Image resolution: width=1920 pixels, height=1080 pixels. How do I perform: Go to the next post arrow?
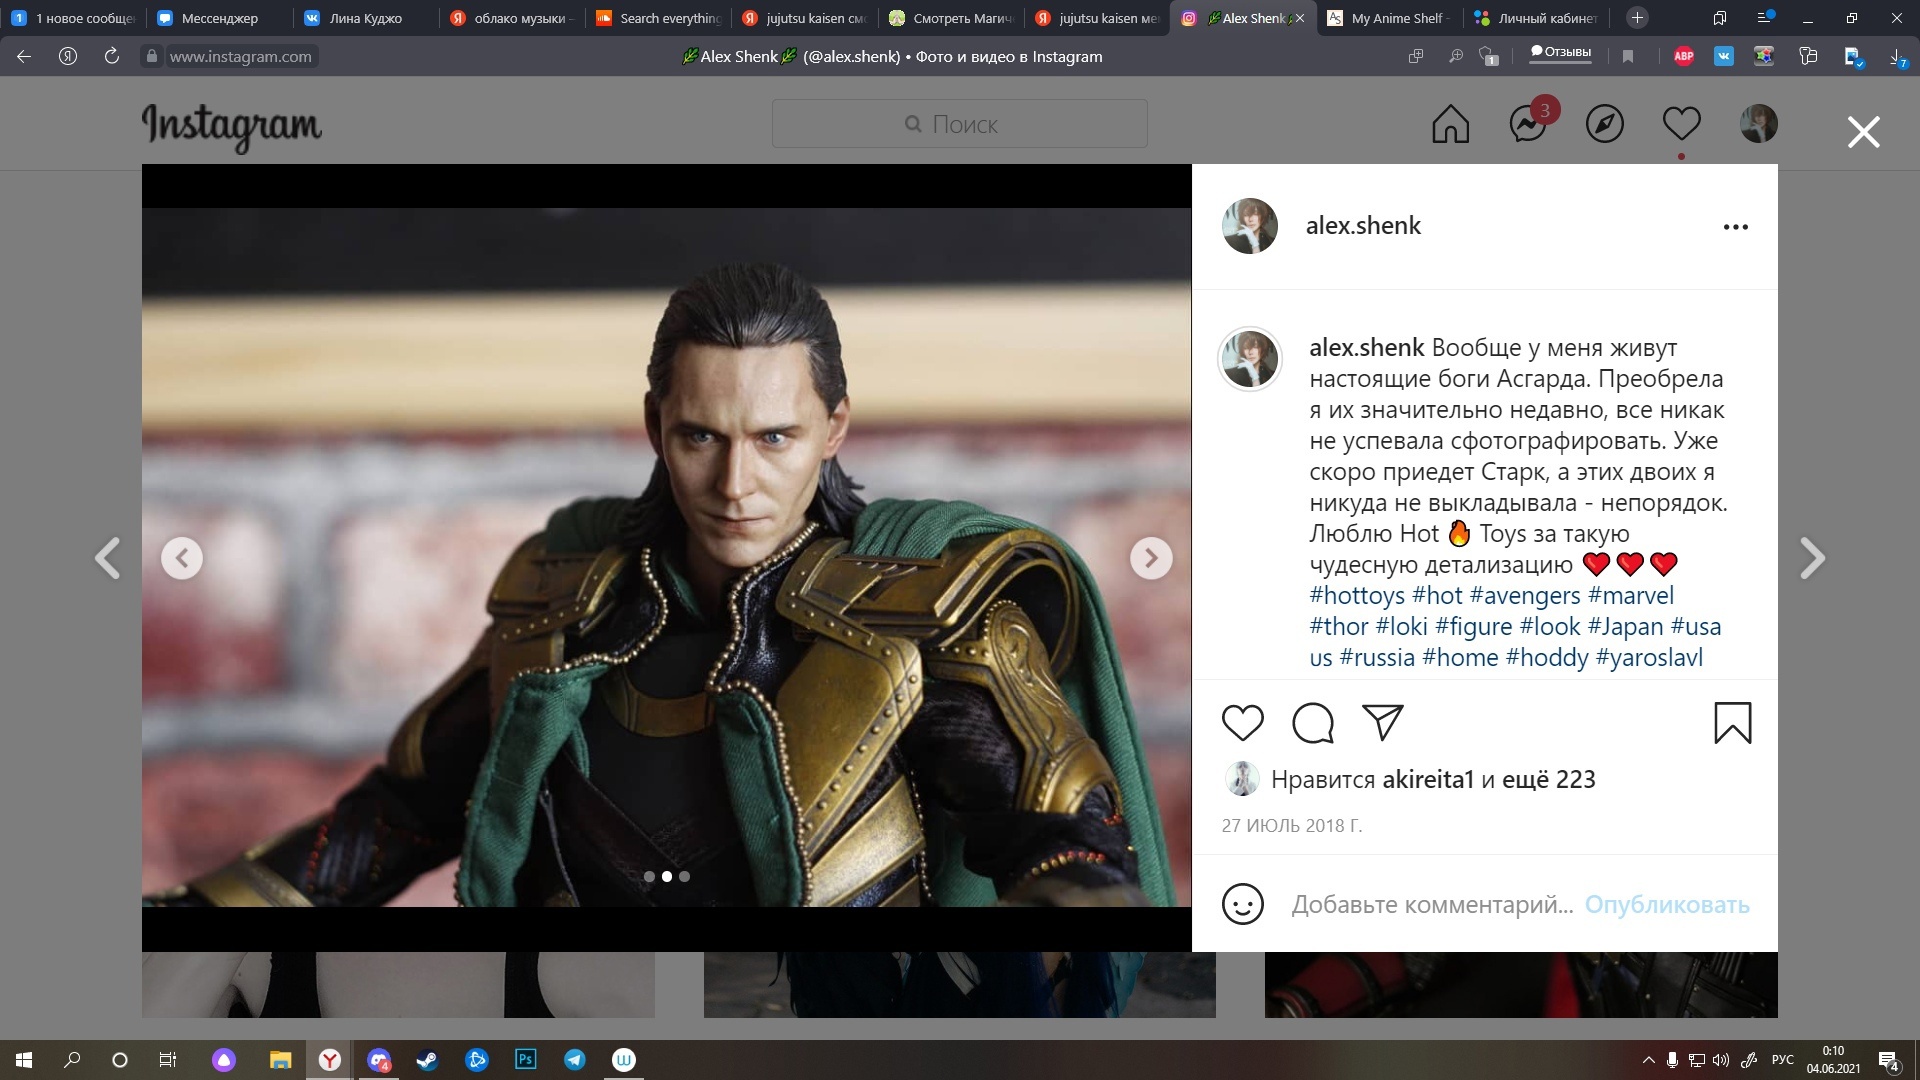tap(1812, 558)
